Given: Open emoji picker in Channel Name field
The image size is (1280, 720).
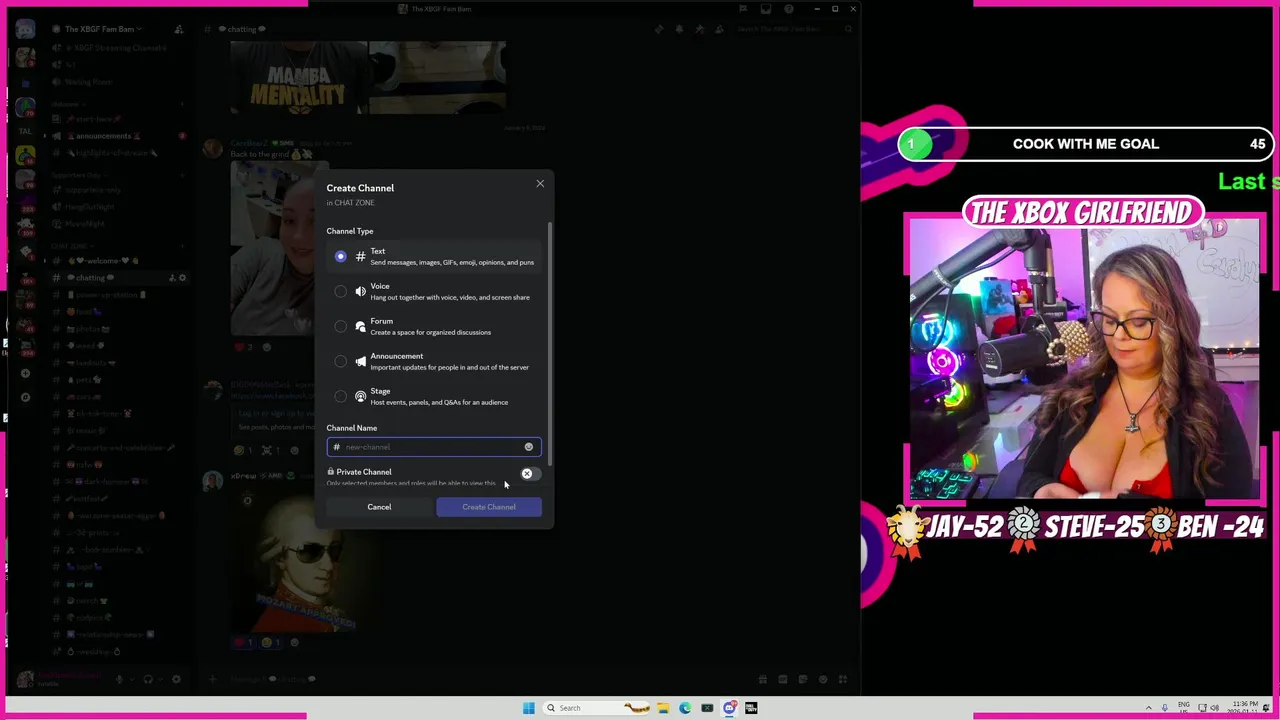Looking at the screenshot, I should (529, 447).
